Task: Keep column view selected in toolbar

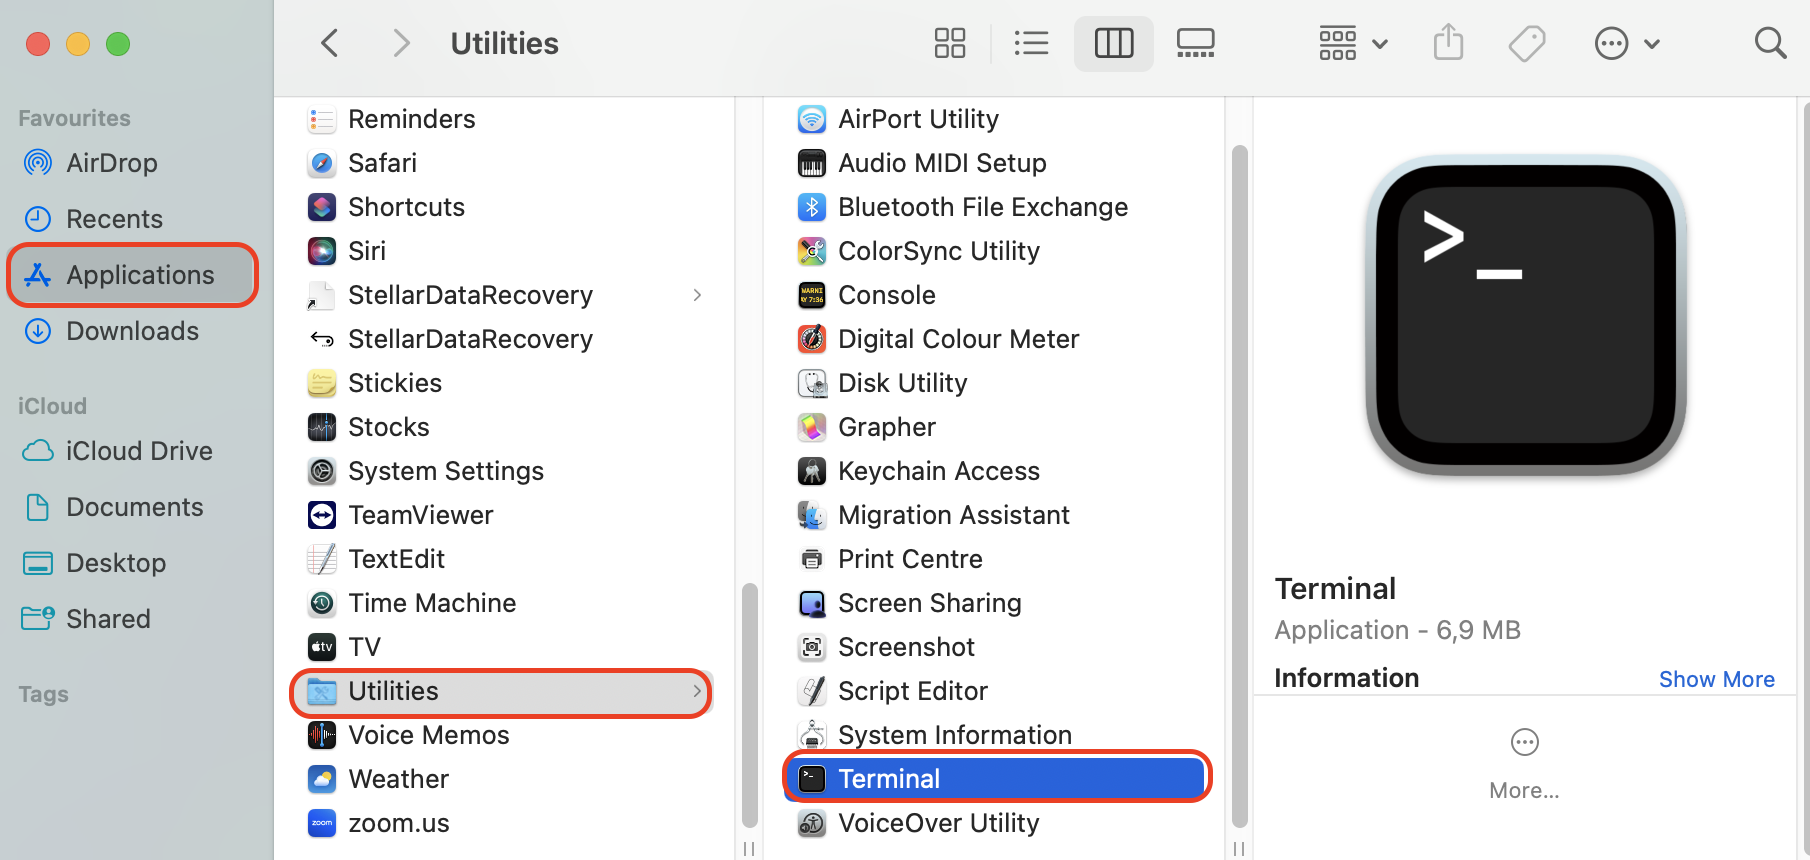Action: 1113,43
